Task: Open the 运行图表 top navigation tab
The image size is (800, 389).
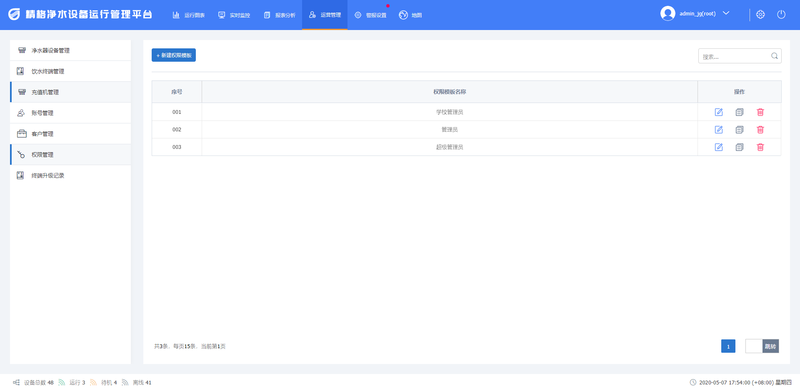Action: (189, 15)
